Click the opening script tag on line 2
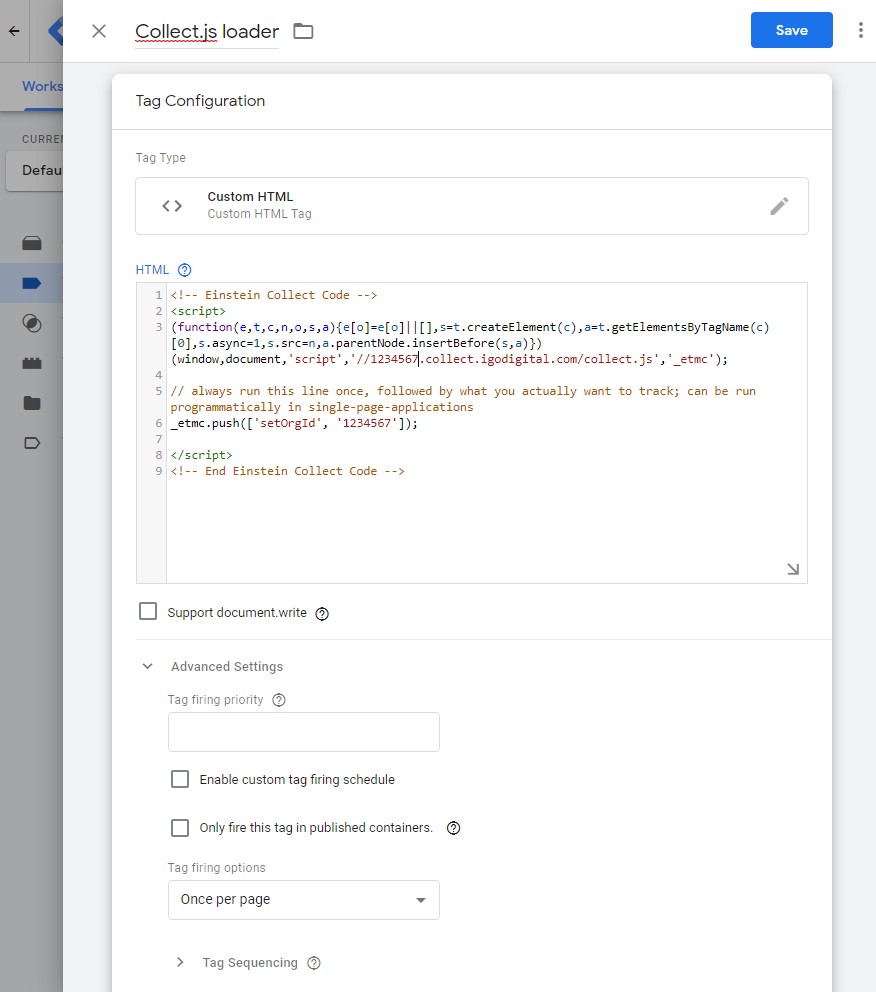Image resolution: width=876 pixels, height=992 pixels. 198,311
